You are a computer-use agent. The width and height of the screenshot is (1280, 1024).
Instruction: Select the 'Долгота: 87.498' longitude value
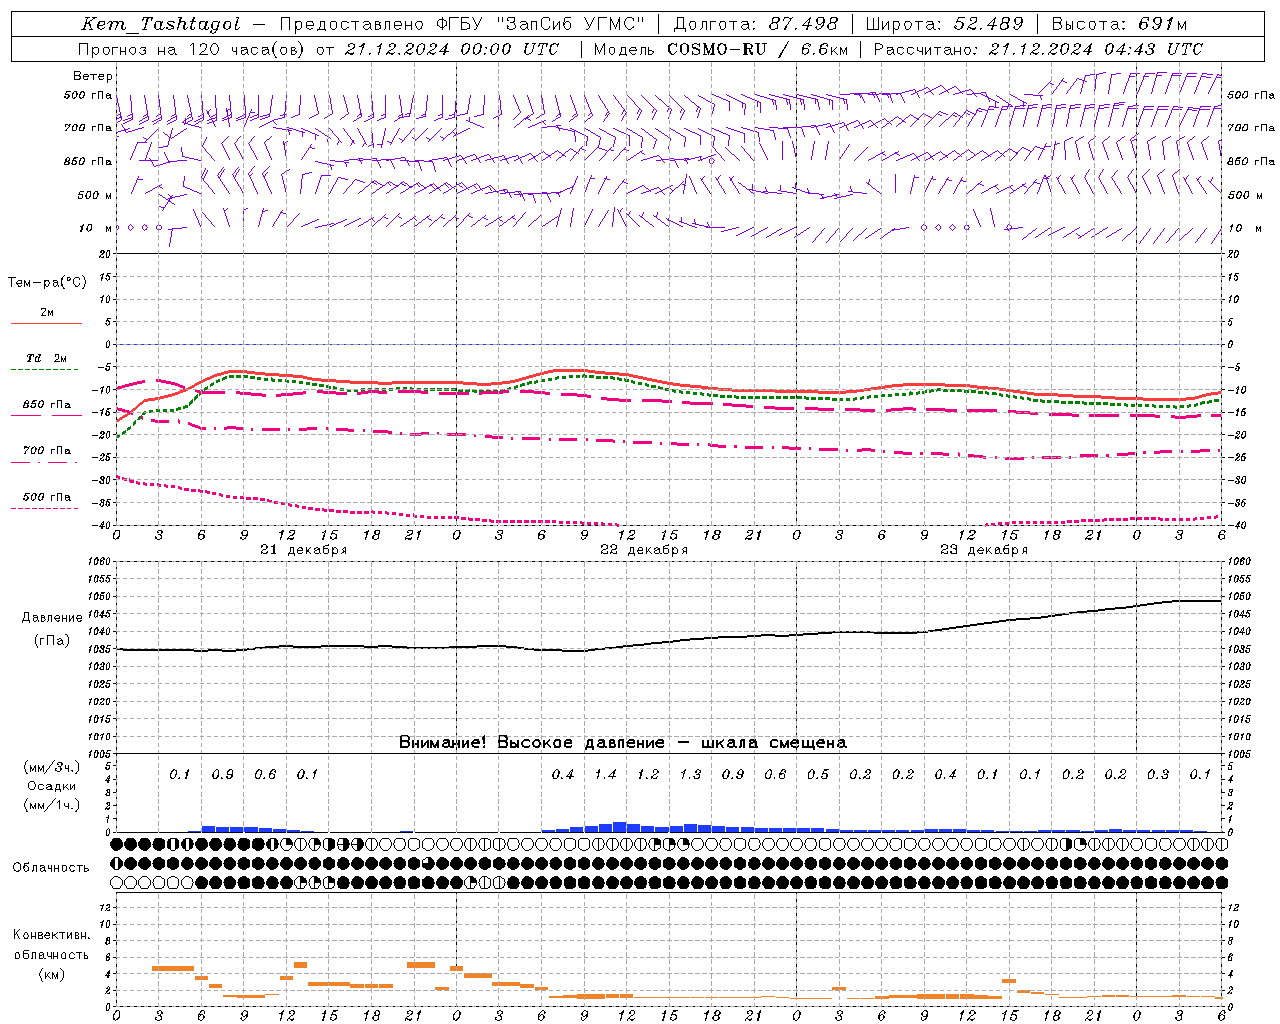[756, 24]
